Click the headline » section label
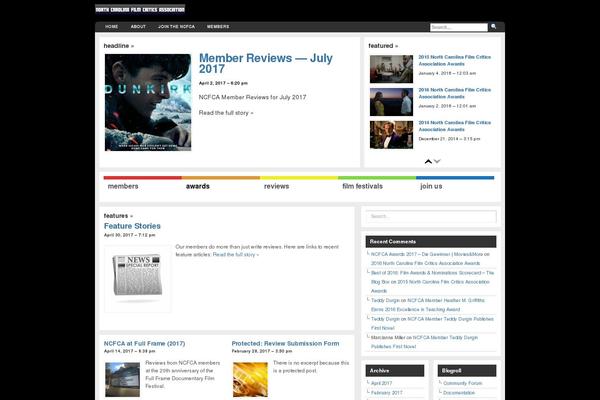Screen dimensions: 600x400 pyautogui.click(x=119, y=46)
